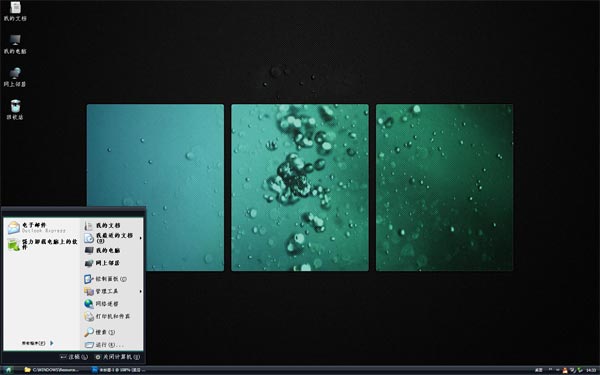The image size is (600, 375).
Task: Click the system tray clock
Action: [x=592, y=370]
